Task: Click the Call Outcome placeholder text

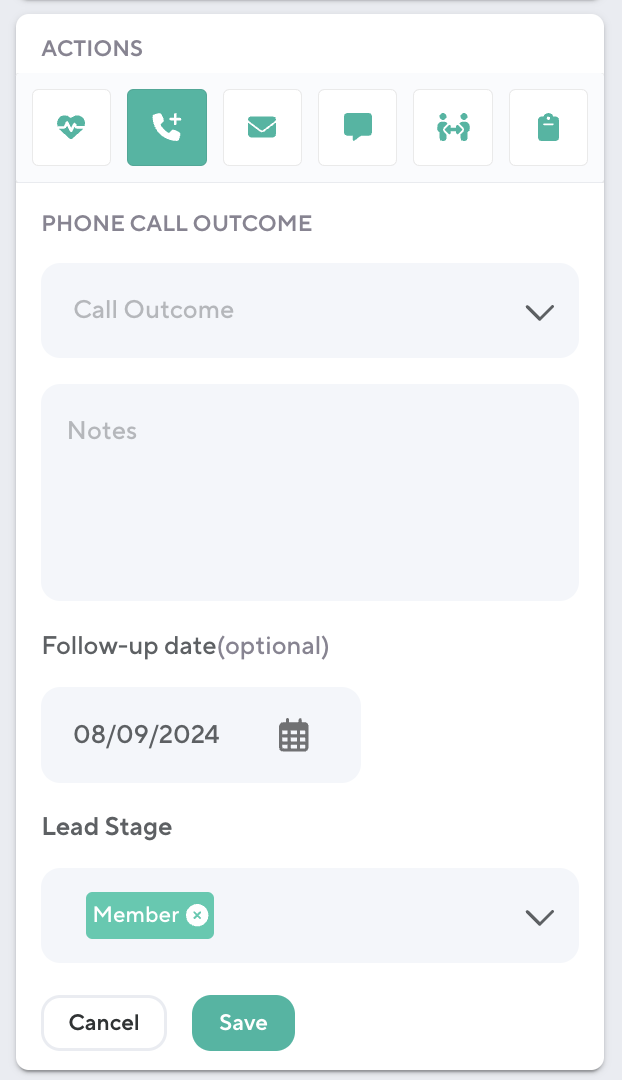Action: (x=154, y=310)
